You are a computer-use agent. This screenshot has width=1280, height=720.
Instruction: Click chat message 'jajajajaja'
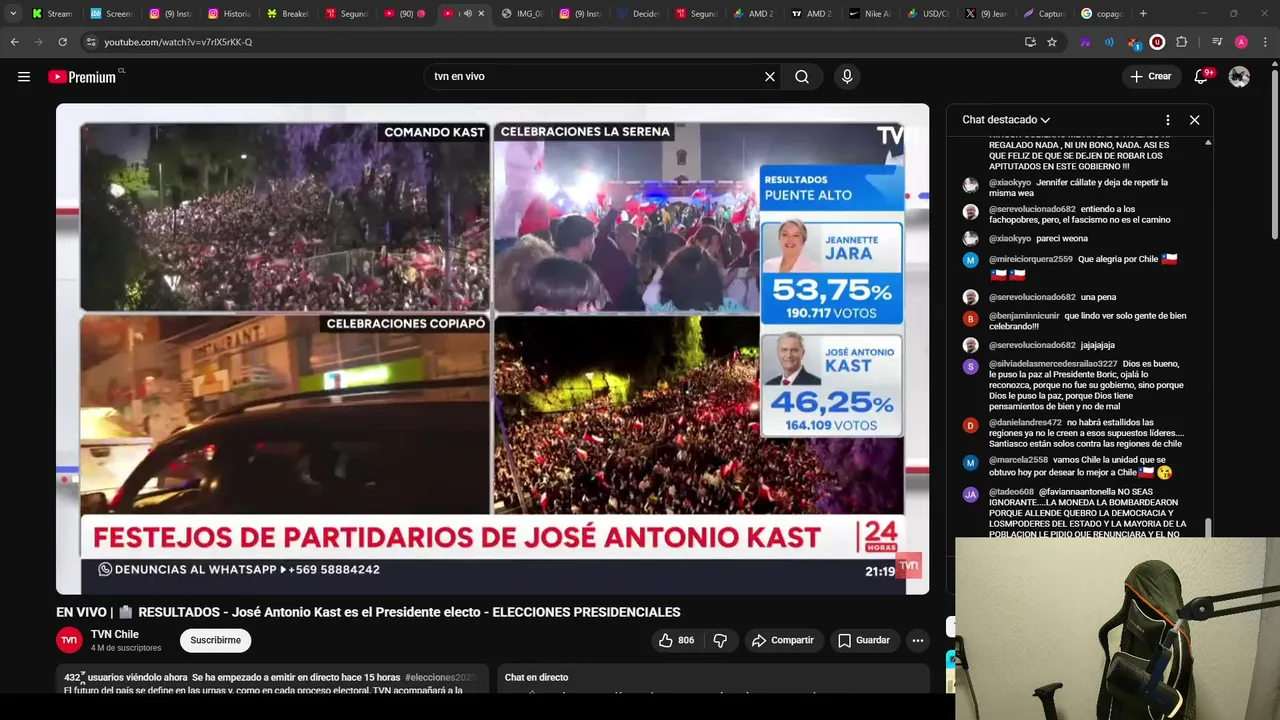[x=1097, y=345]
